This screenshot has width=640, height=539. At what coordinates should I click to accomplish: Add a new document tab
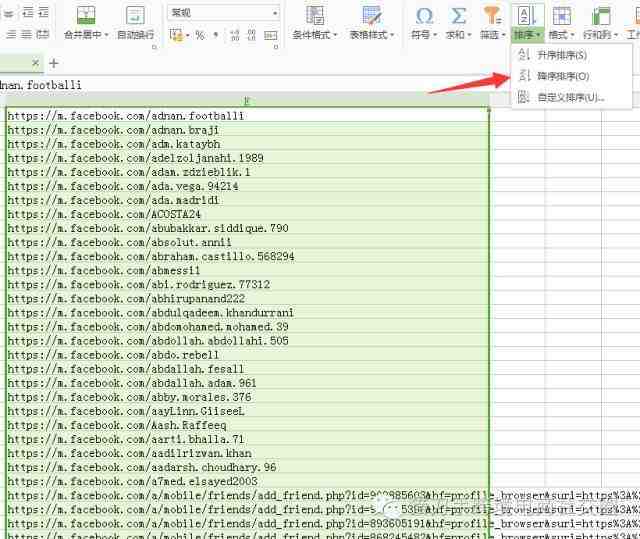click(53, 63)
